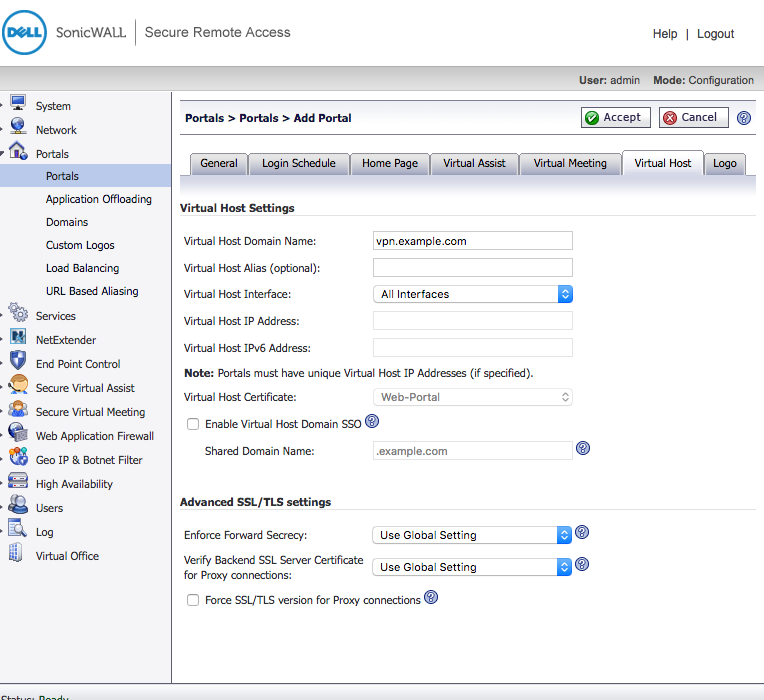Open URL Based Aliasing in sidebar
This screenshot has width=764, height=700.
(x=92, y=291)
